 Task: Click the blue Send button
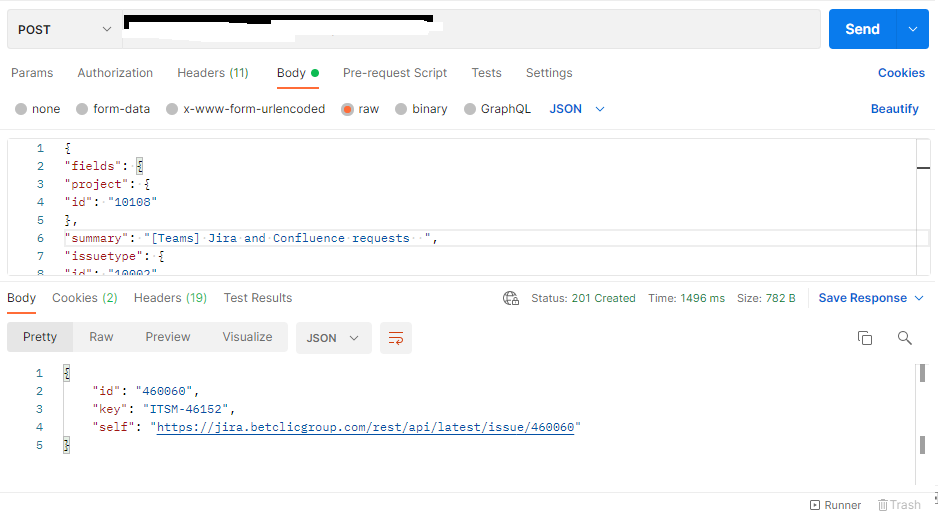(862, 29)
